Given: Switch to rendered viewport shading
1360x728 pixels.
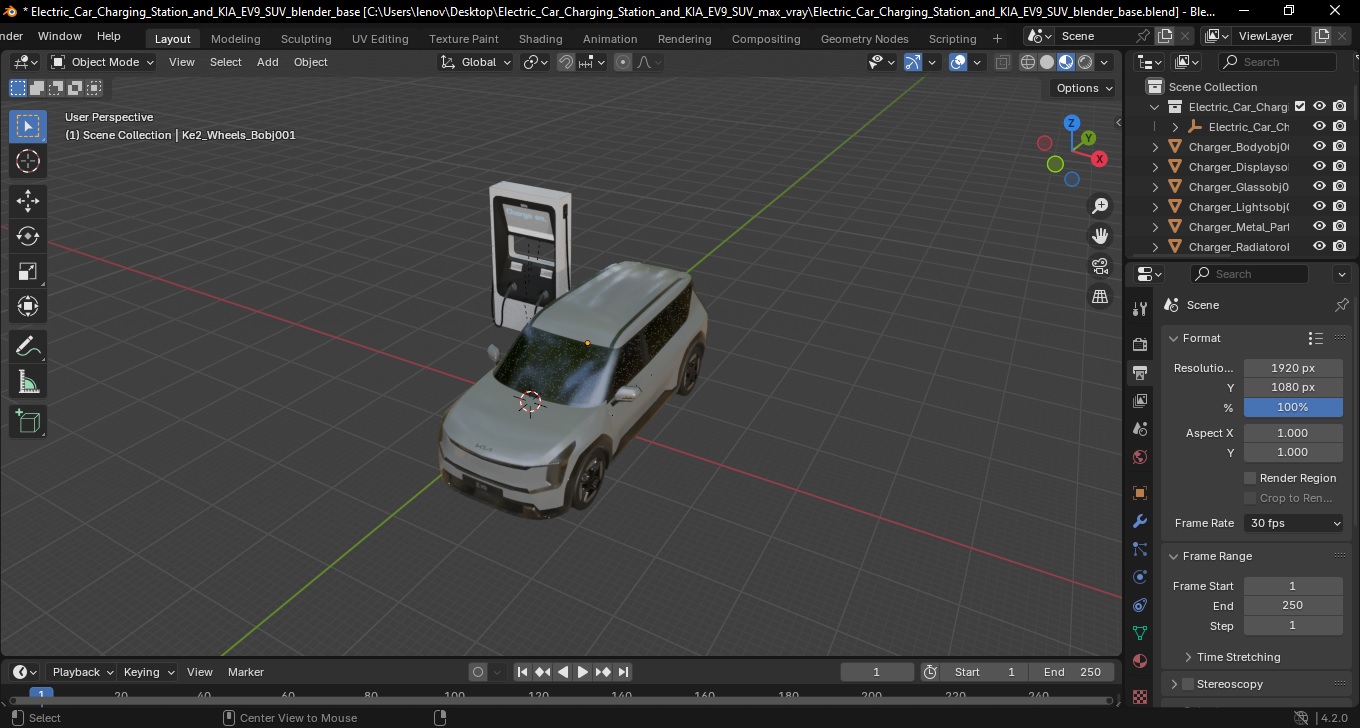Looking at the screenshot, I should pyautogui.click(x=1085, y=62).
